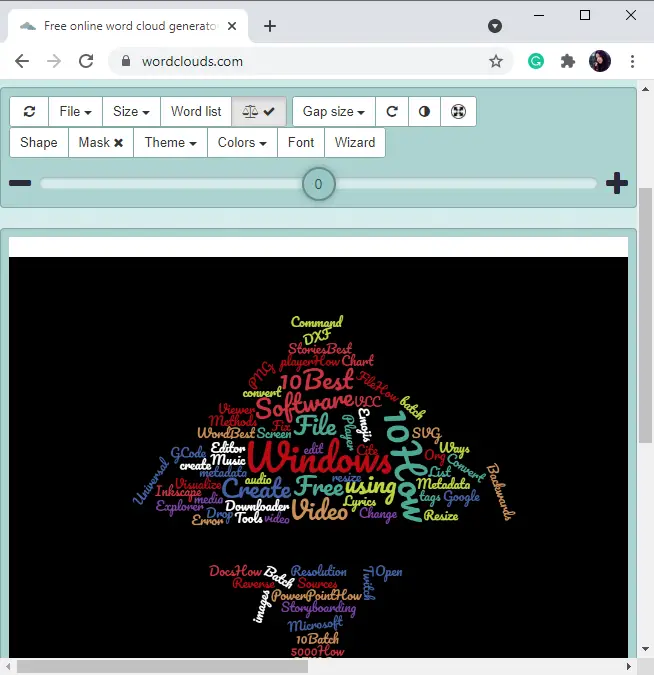654x675 pixels.
Task: Click the word 'Microsoft' in the cloud
Action: click(315, 625)
